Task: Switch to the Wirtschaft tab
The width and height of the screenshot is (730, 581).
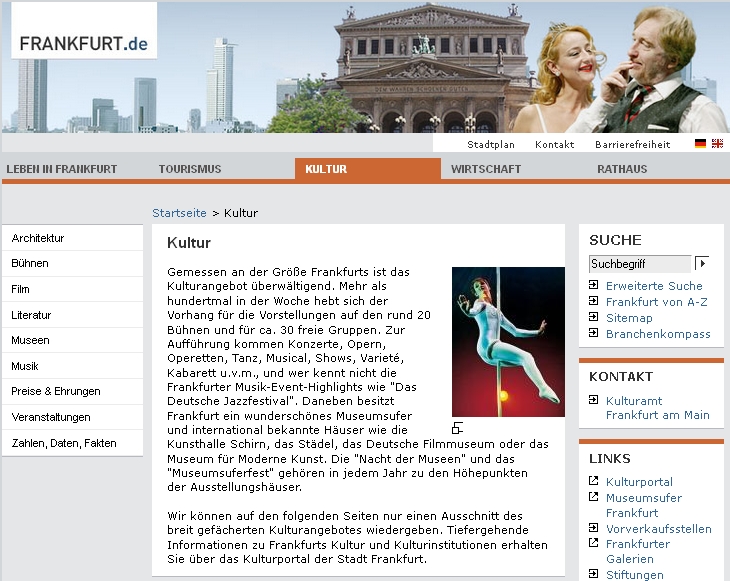Action: [x=486, y=169]
